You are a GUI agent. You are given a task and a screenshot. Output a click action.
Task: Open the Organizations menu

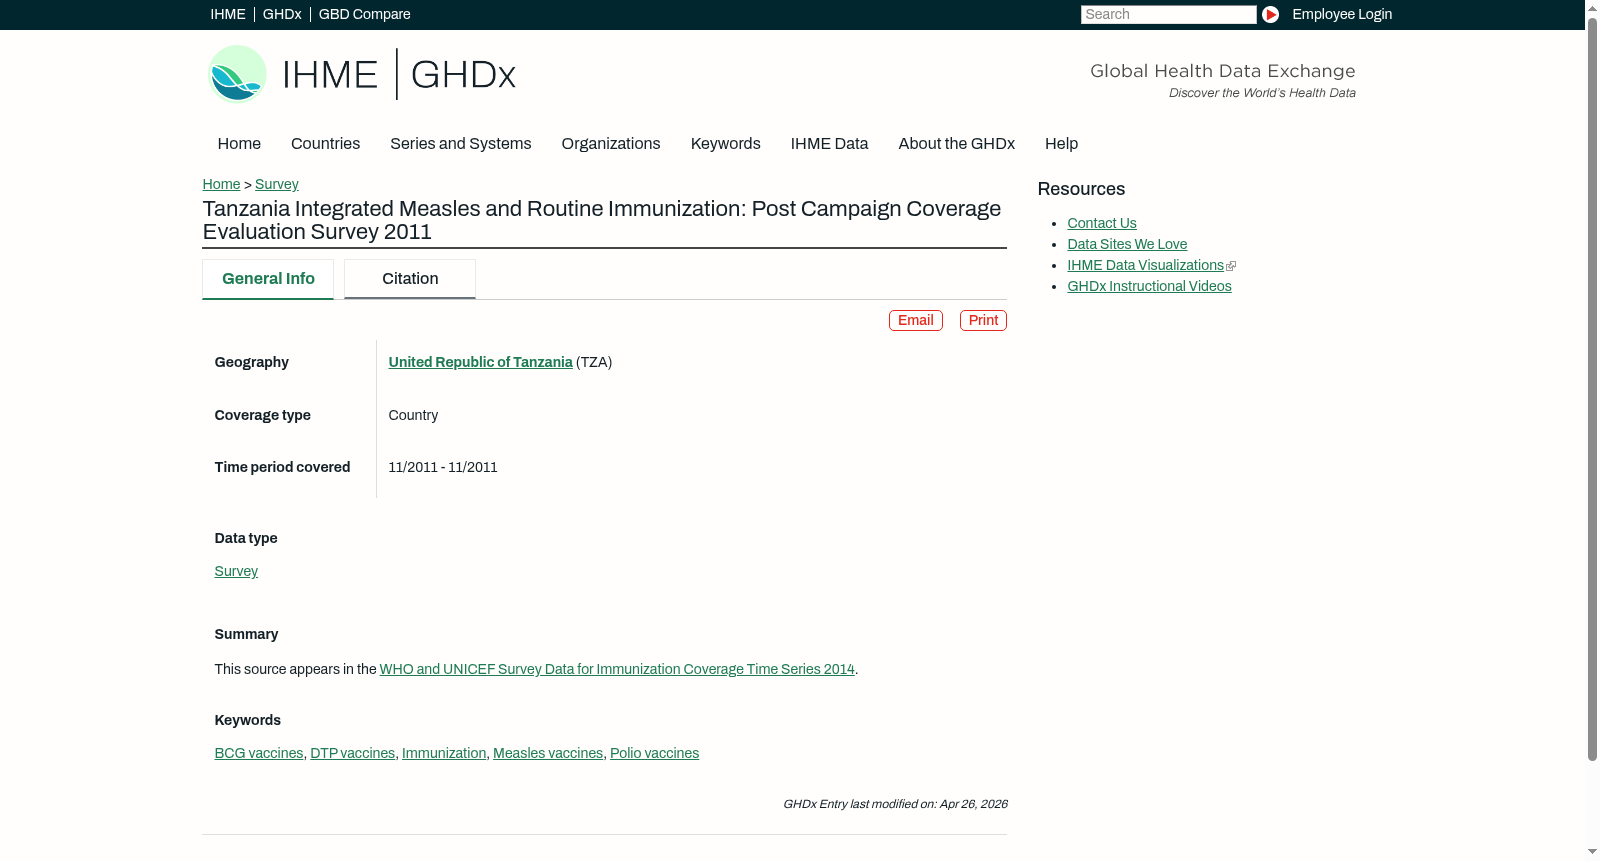(611, 144)
